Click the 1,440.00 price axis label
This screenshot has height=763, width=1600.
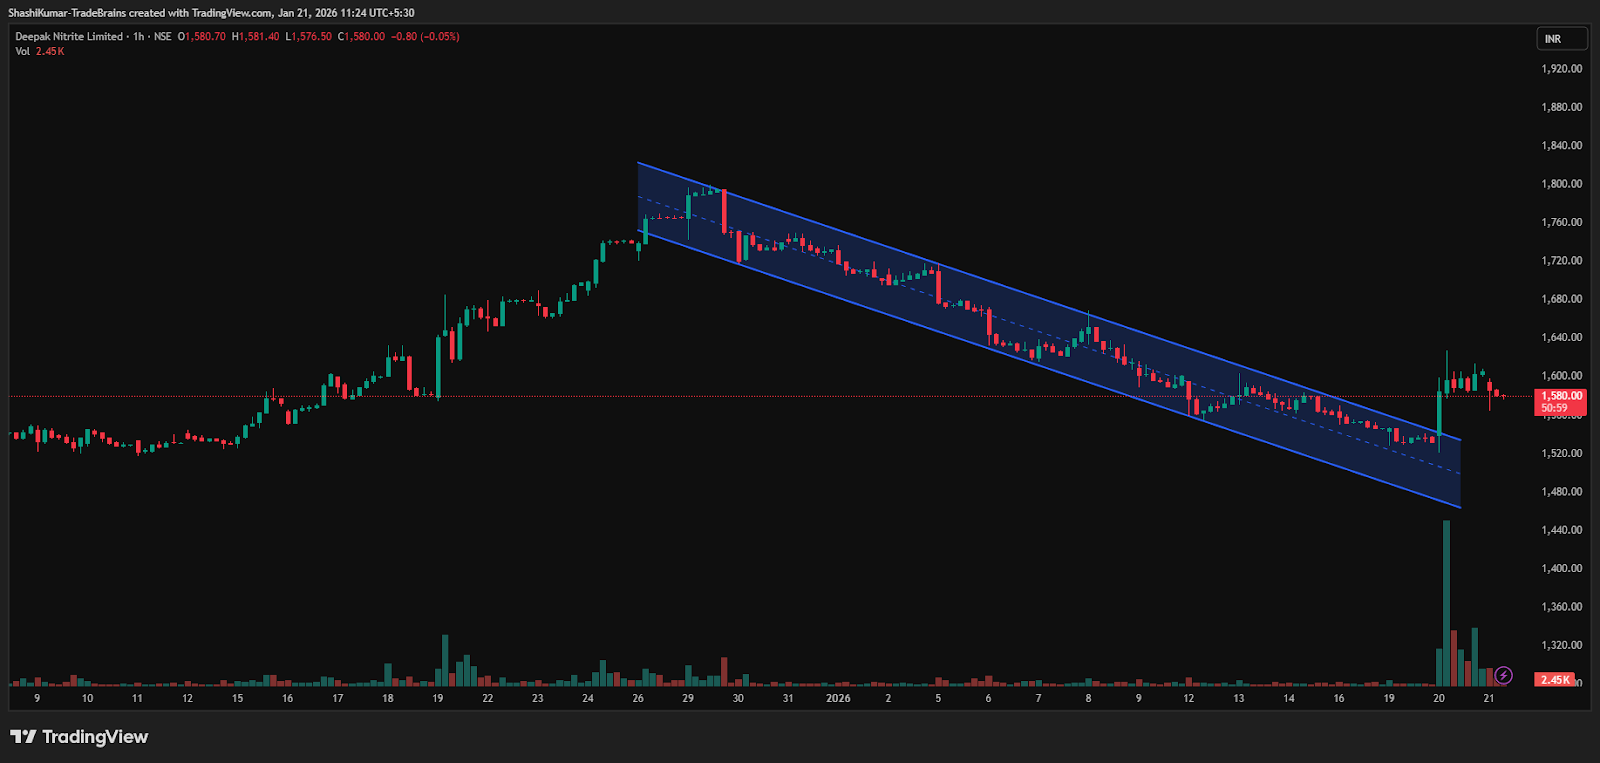[x=1561, y=530]
